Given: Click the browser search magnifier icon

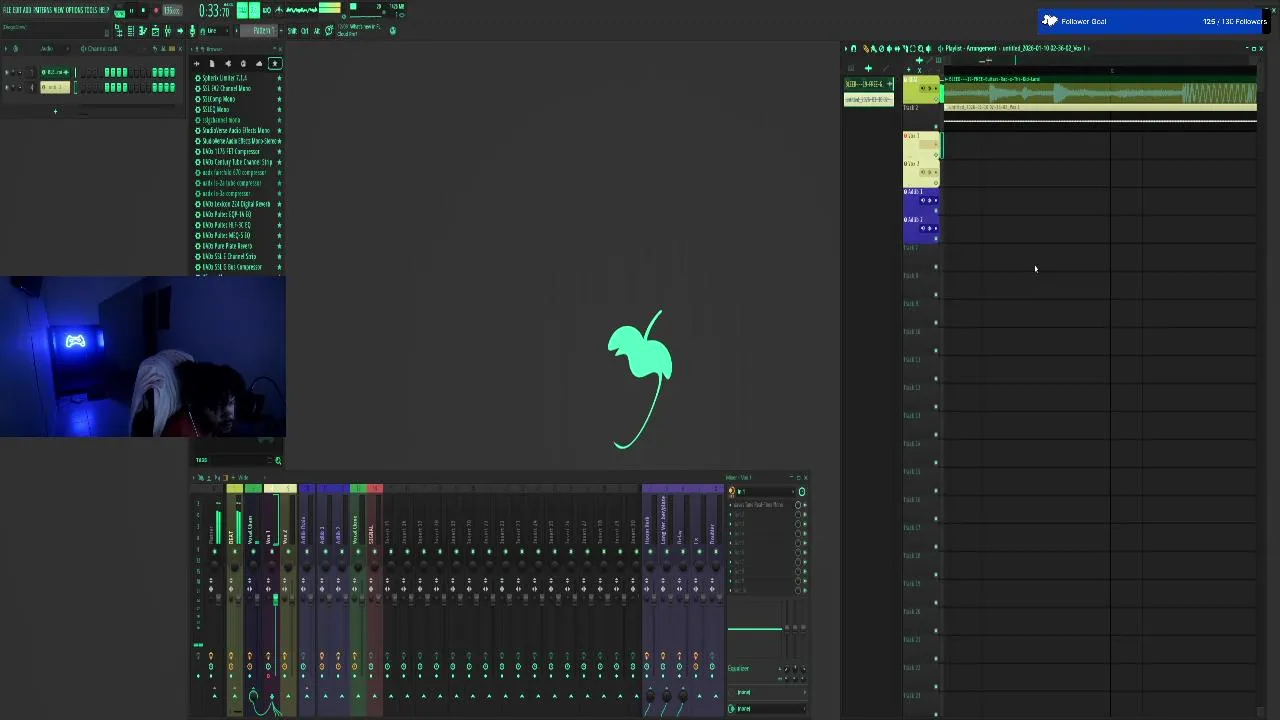Looking at the screenshot, I should click(278, 460).
